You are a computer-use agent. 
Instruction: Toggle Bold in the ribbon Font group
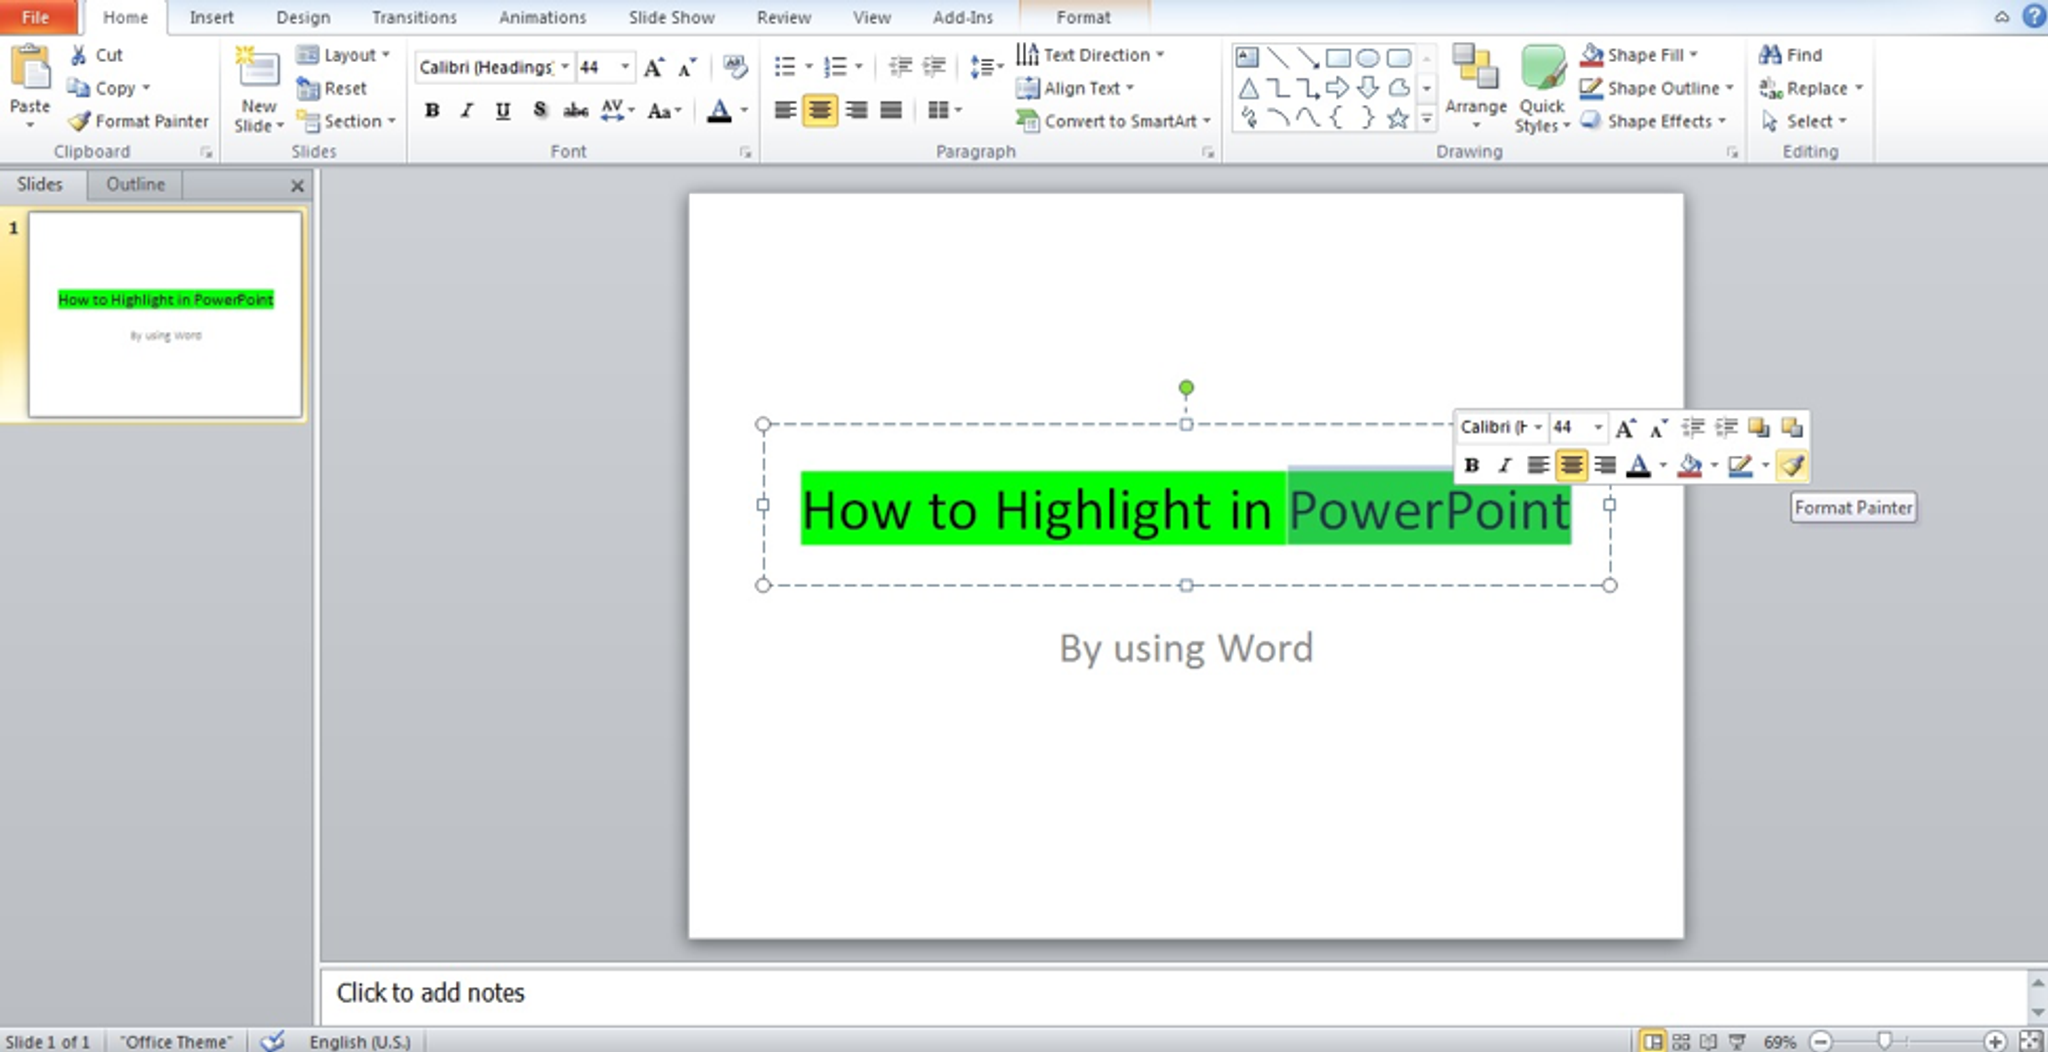coord(432,111)
